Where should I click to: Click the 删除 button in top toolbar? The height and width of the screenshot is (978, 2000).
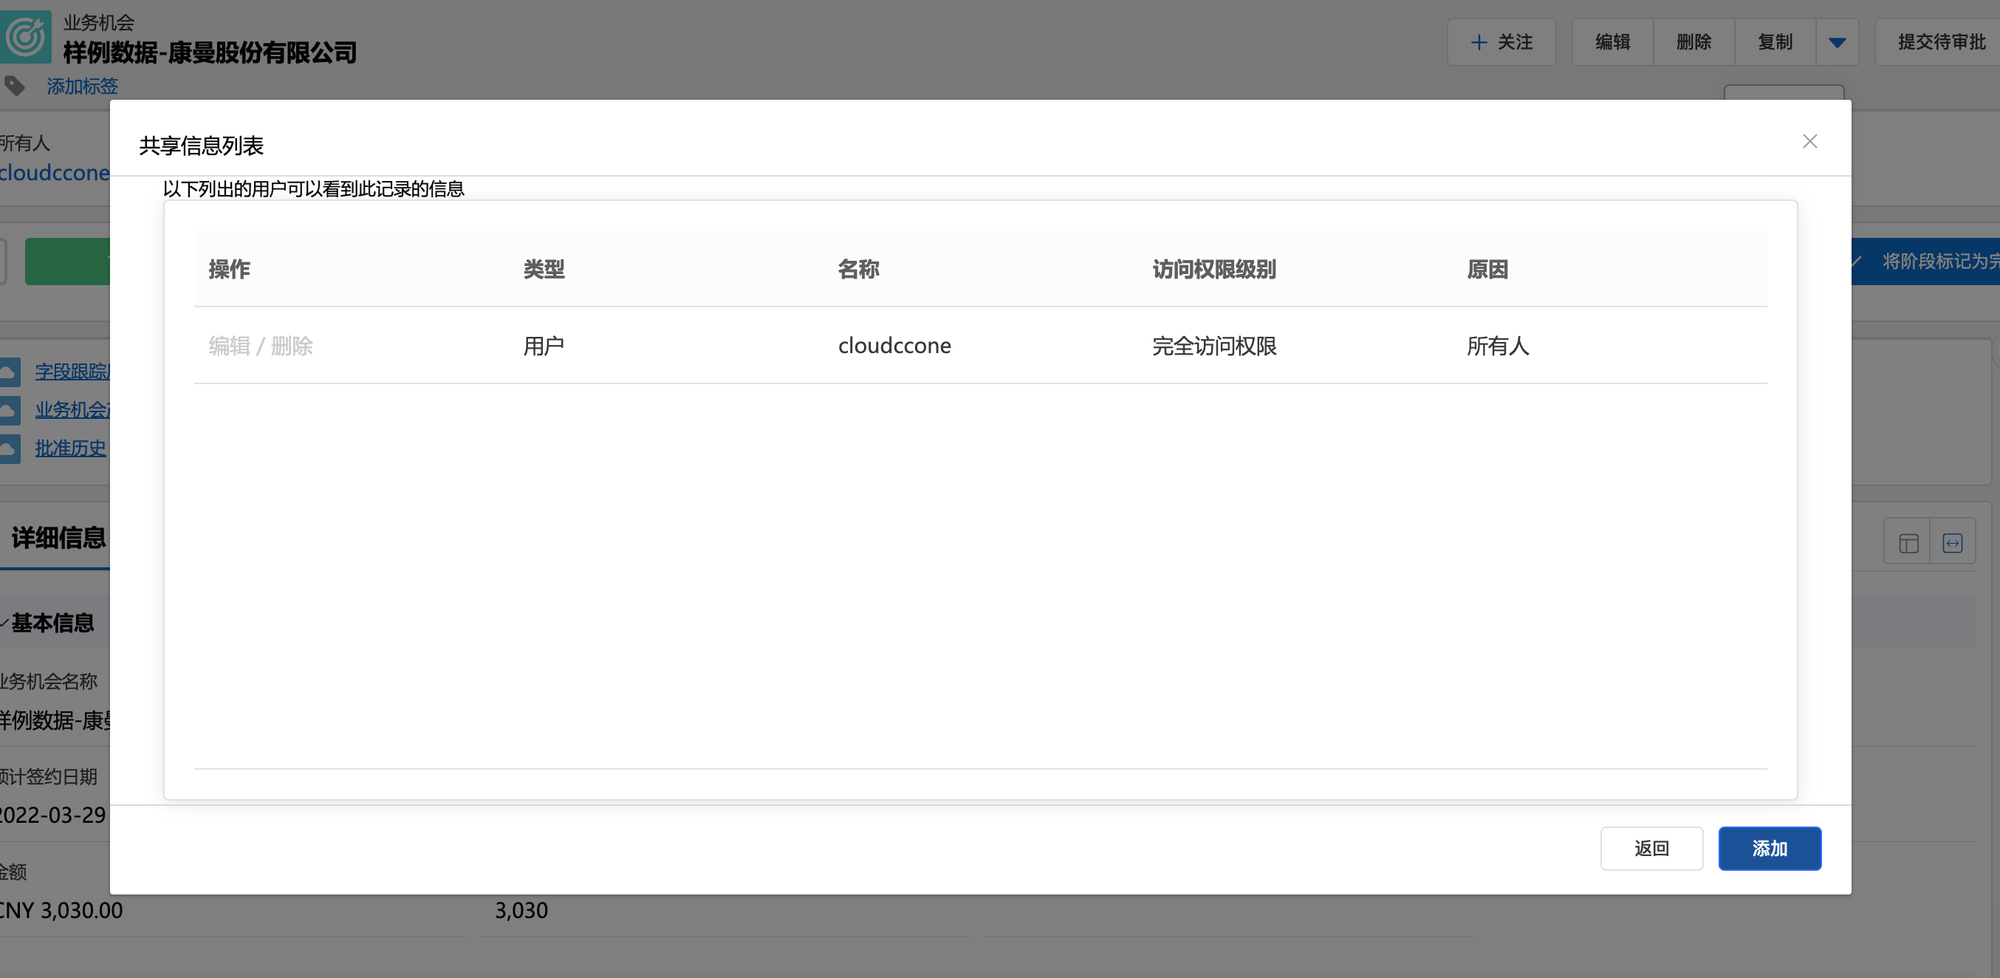(1693, 42)
